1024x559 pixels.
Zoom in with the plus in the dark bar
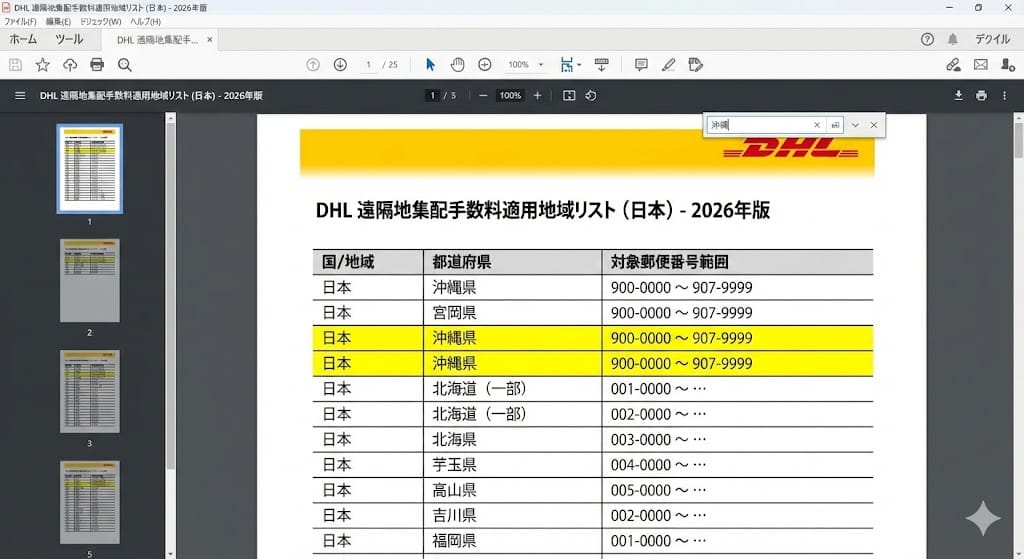[537, 95]
